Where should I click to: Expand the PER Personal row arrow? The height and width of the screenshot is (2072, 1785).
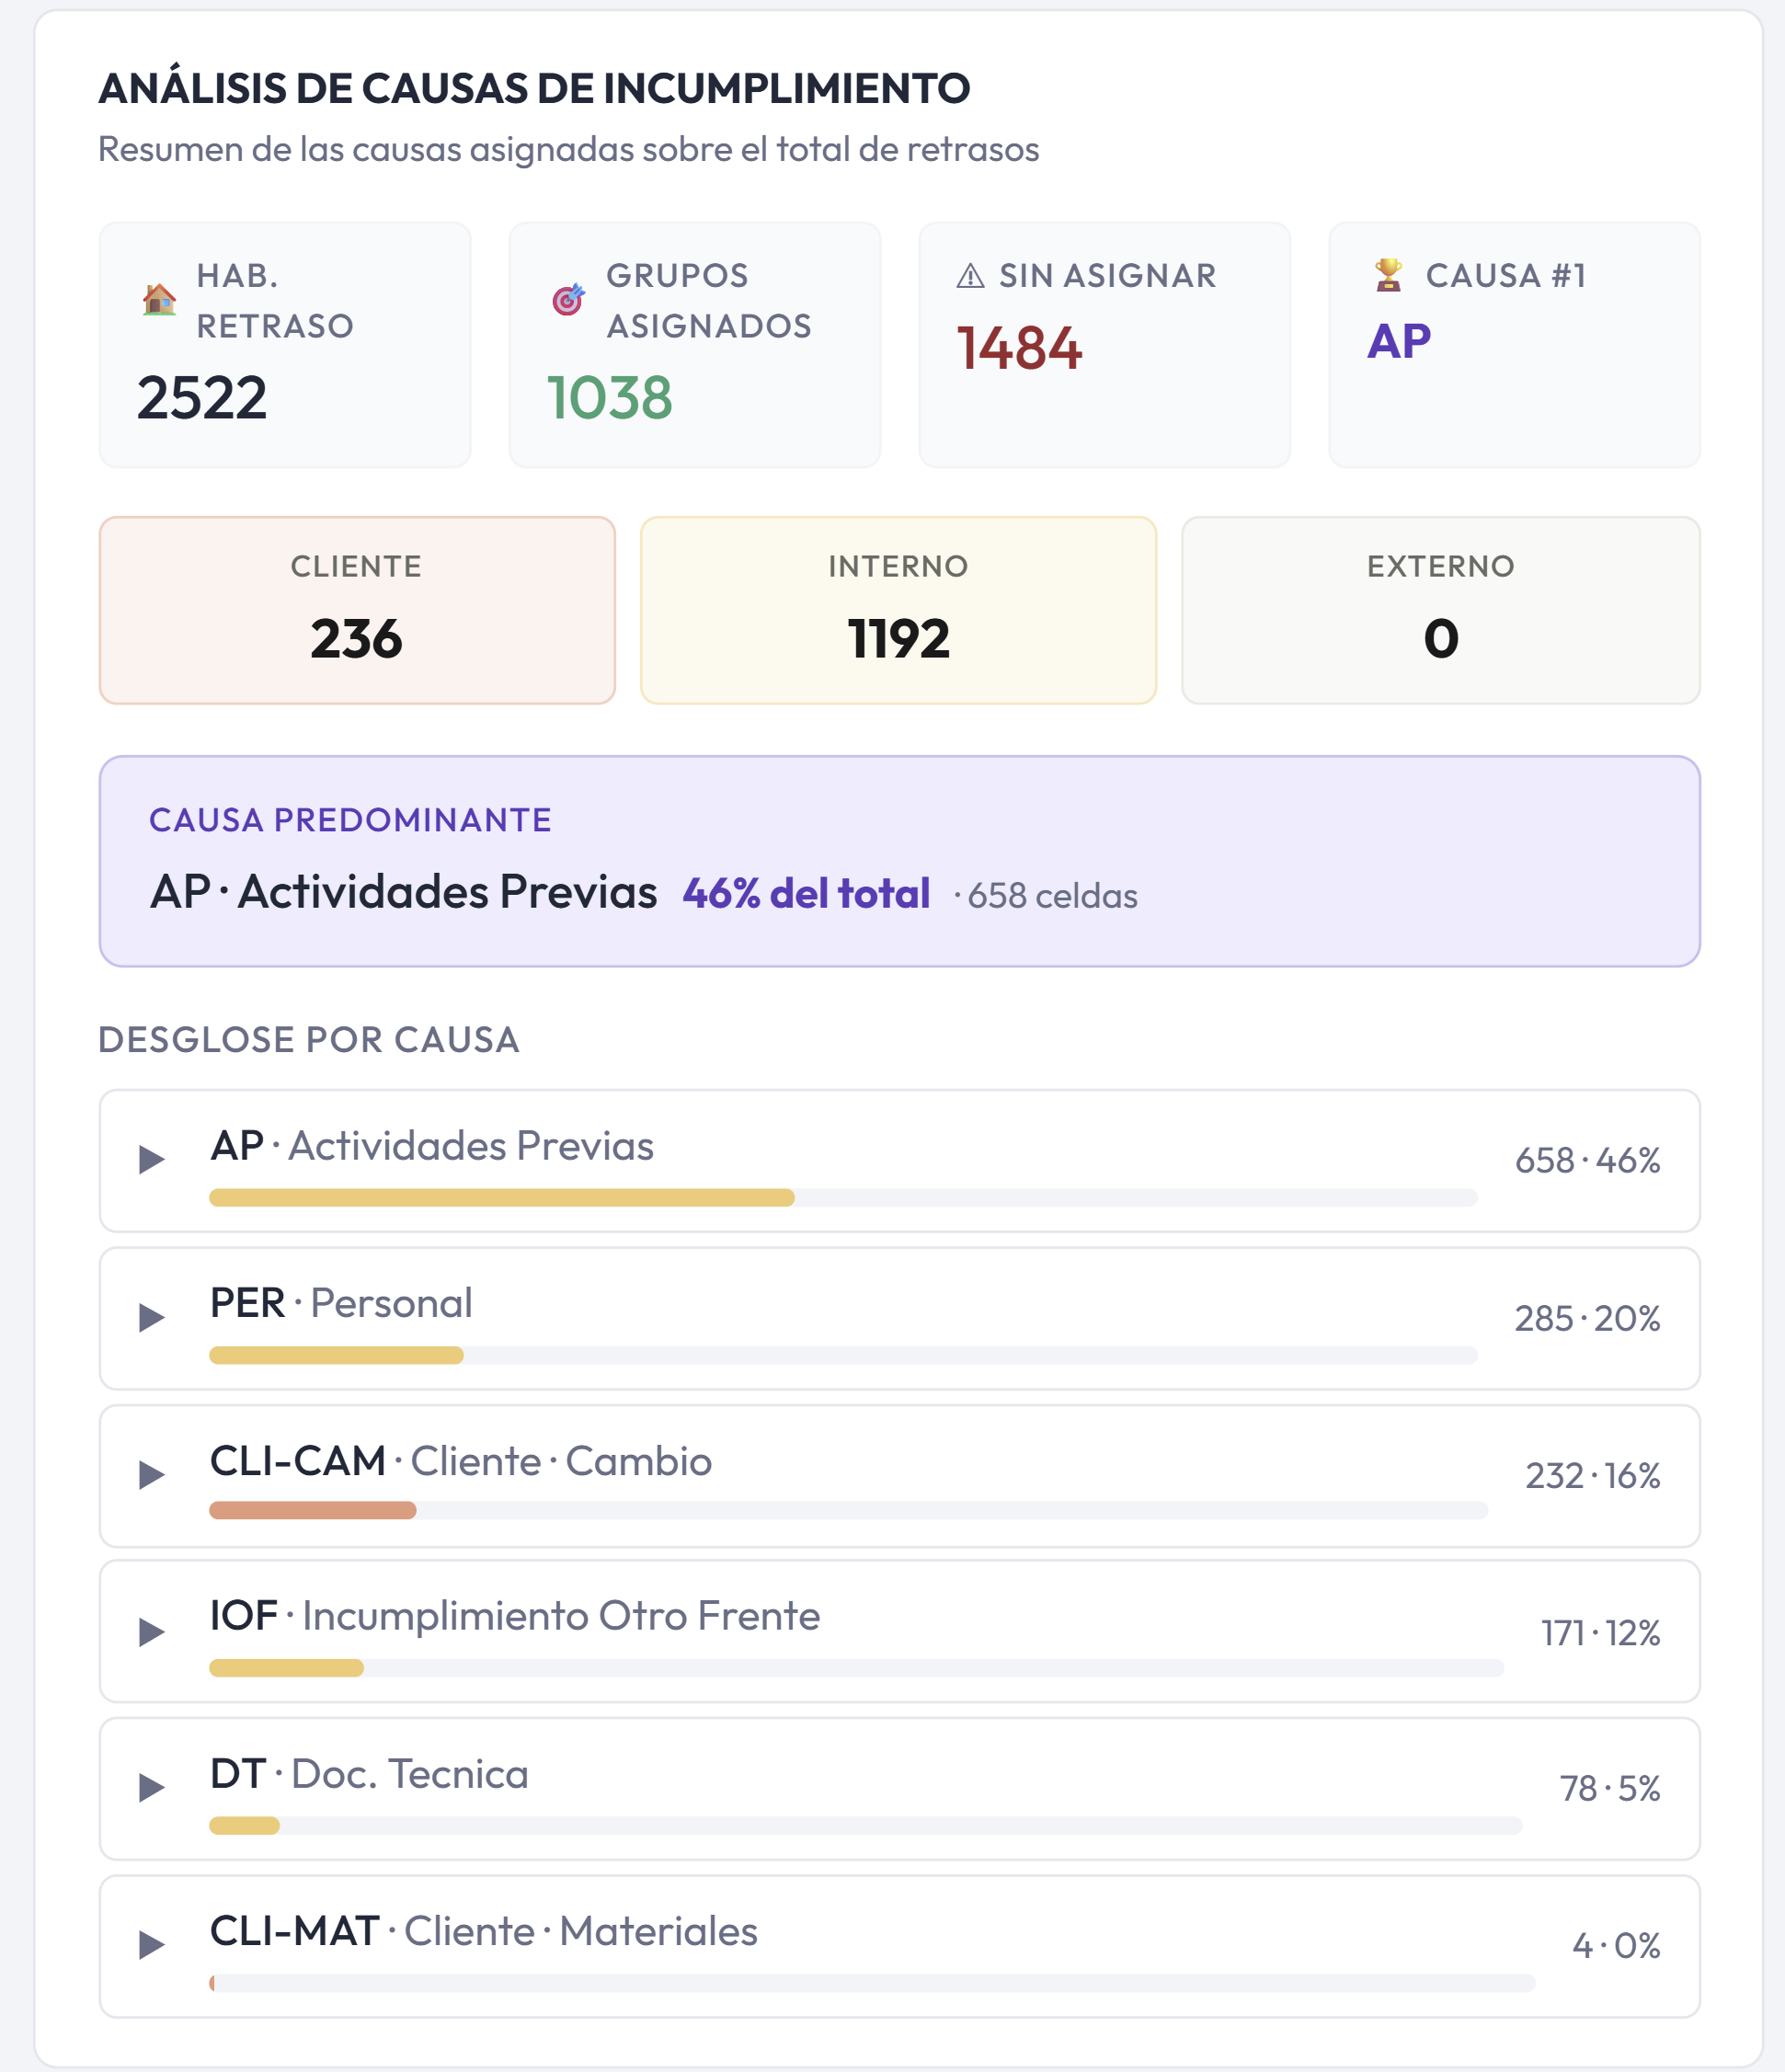click(151, 1317)
